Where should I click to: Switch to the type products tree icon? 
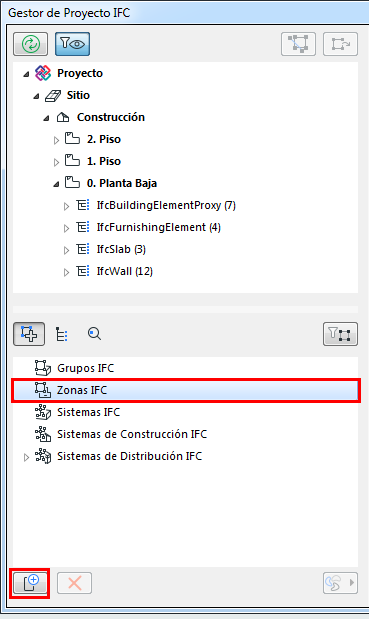click(62, 334)
